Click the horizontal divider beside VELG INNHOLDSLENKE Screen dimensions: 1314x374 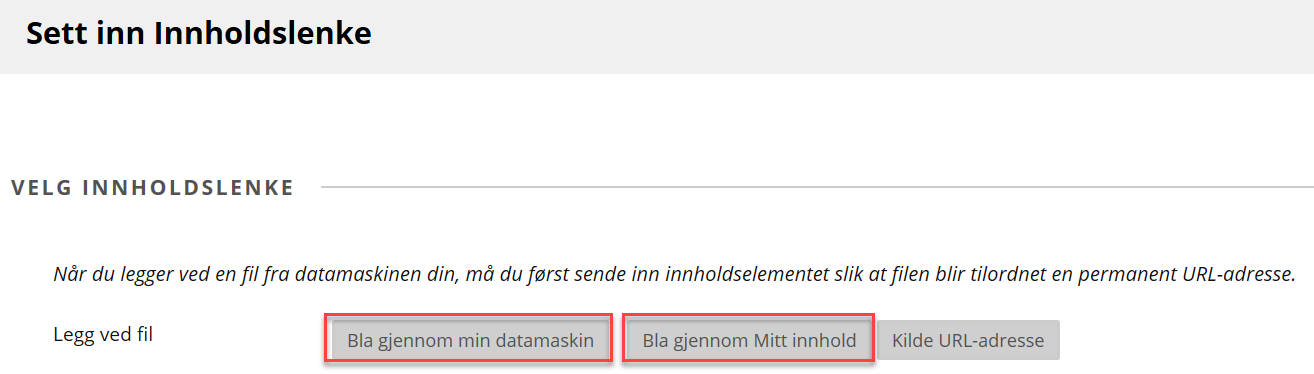(817, 187)
